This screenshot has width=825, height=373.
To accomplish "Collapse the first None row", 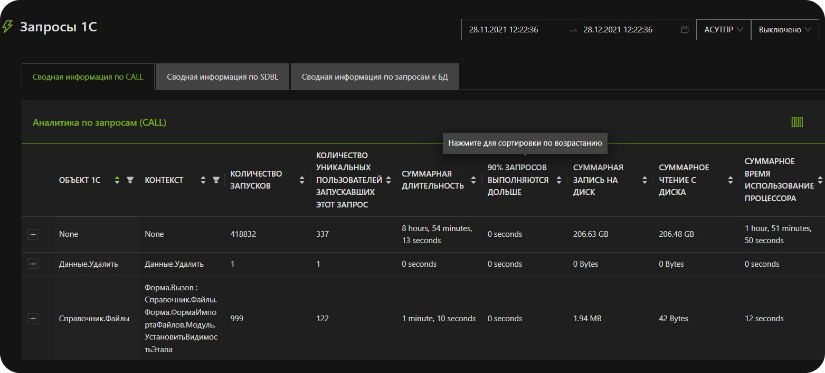I will 33,235.
